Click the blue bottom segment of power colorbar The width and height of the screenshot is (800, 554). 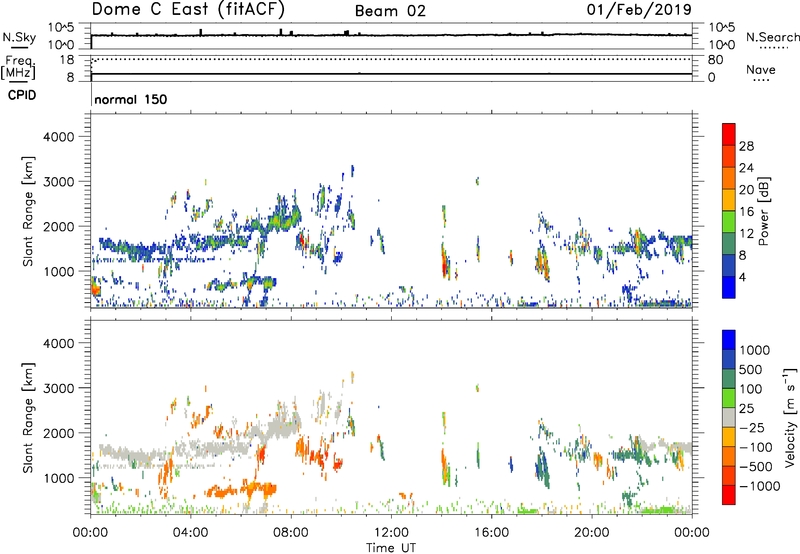pos(729,287)
